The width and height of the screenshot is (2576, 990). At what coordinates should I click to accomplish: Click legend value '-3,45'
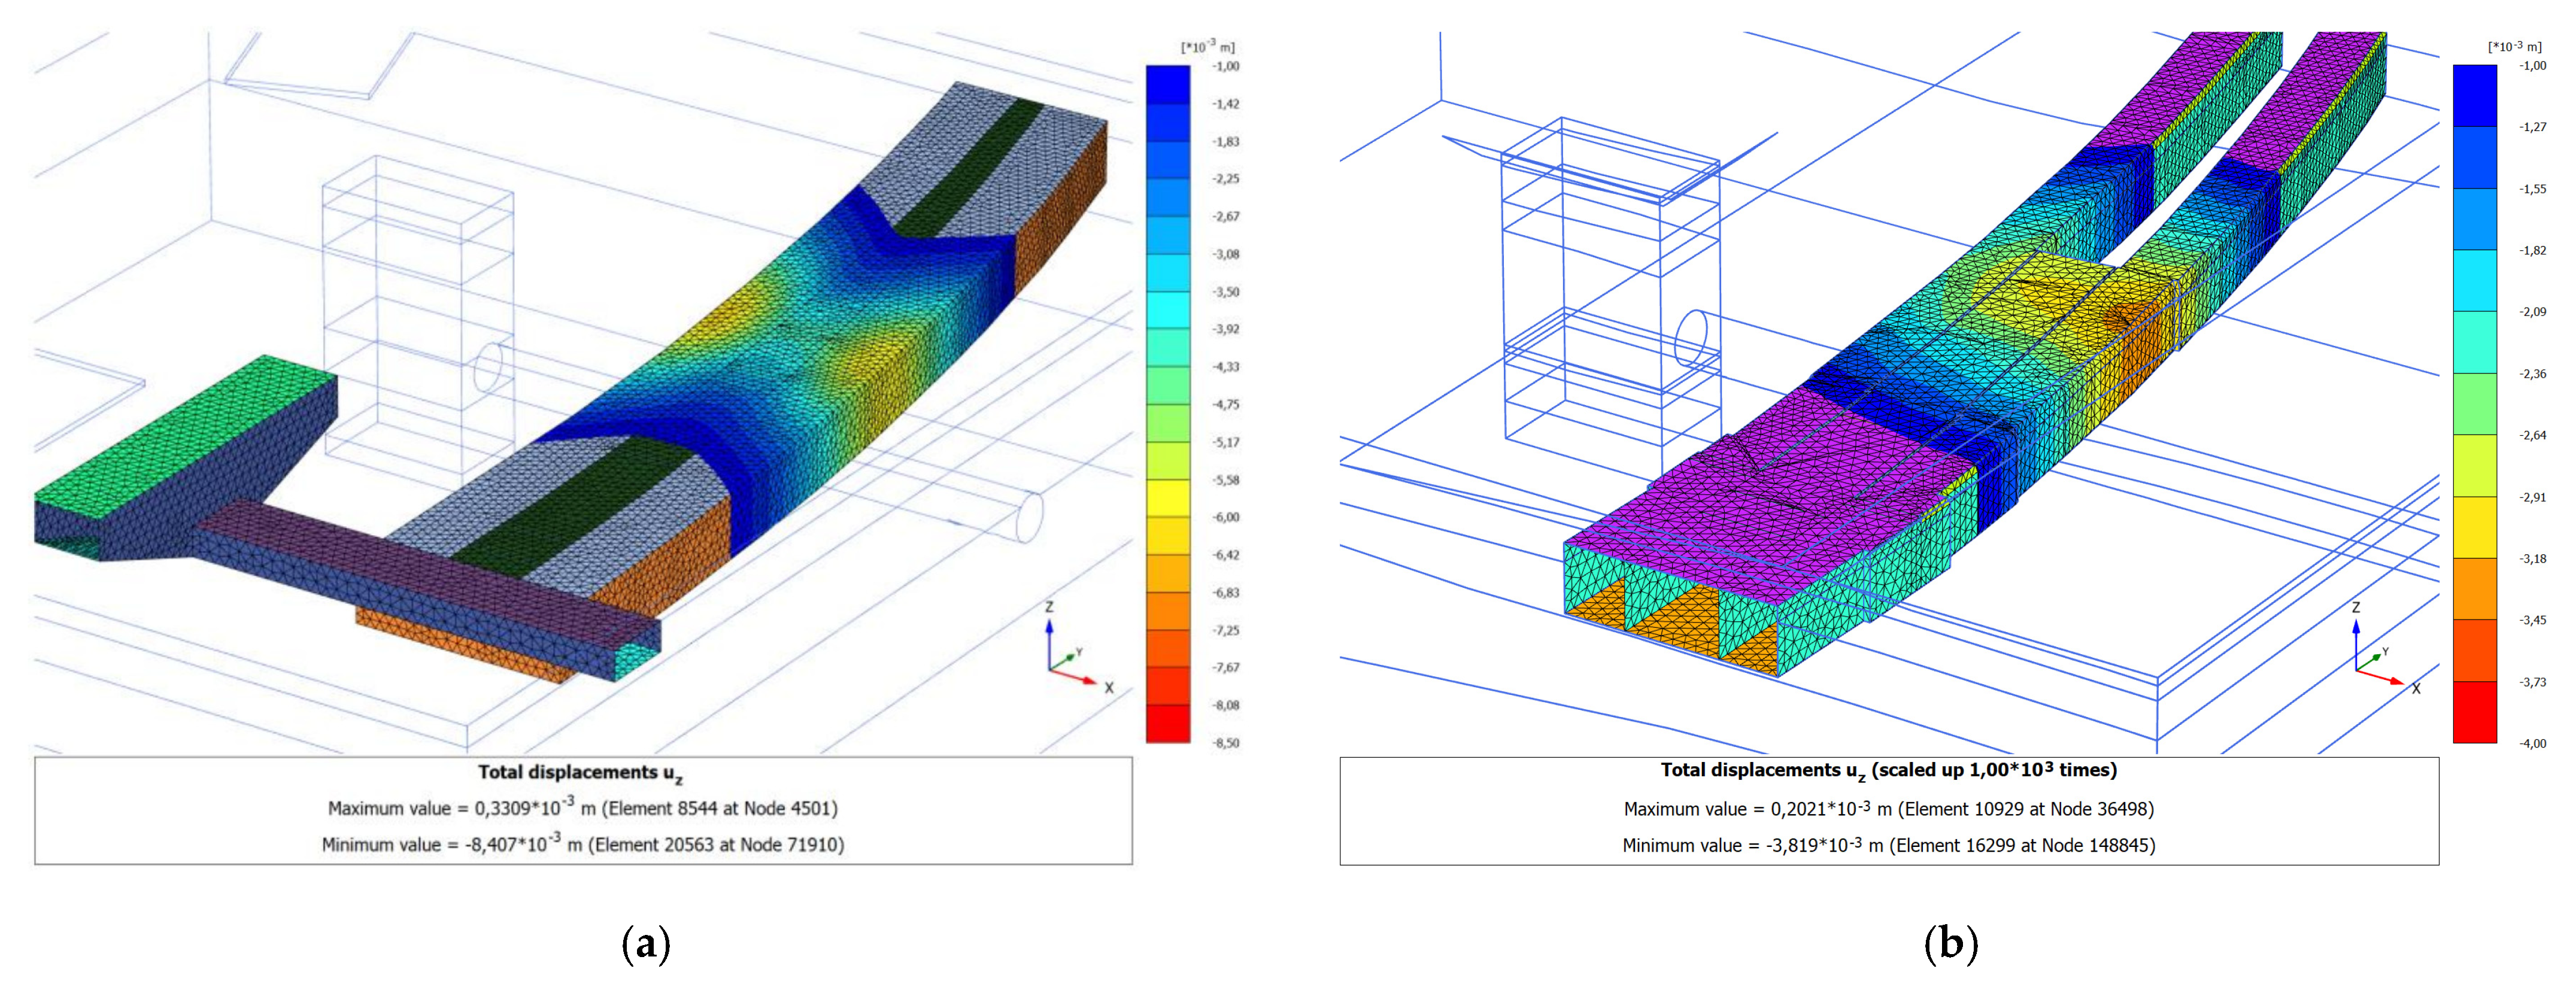click(2533, 620)
